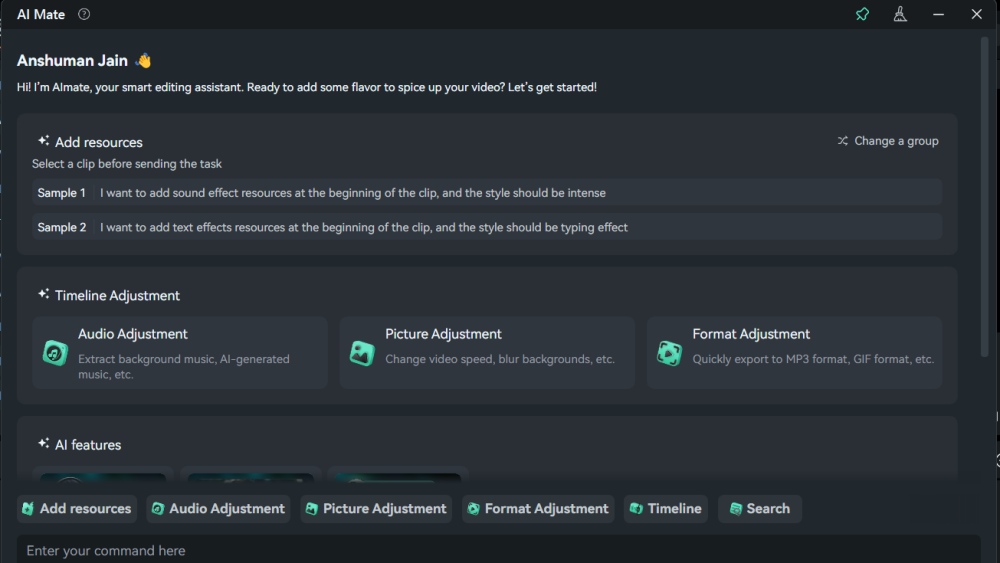This screenshot has width=1000, height=563.
Task: Click the help question mark icon beside AI Mate
Action: 84,14
